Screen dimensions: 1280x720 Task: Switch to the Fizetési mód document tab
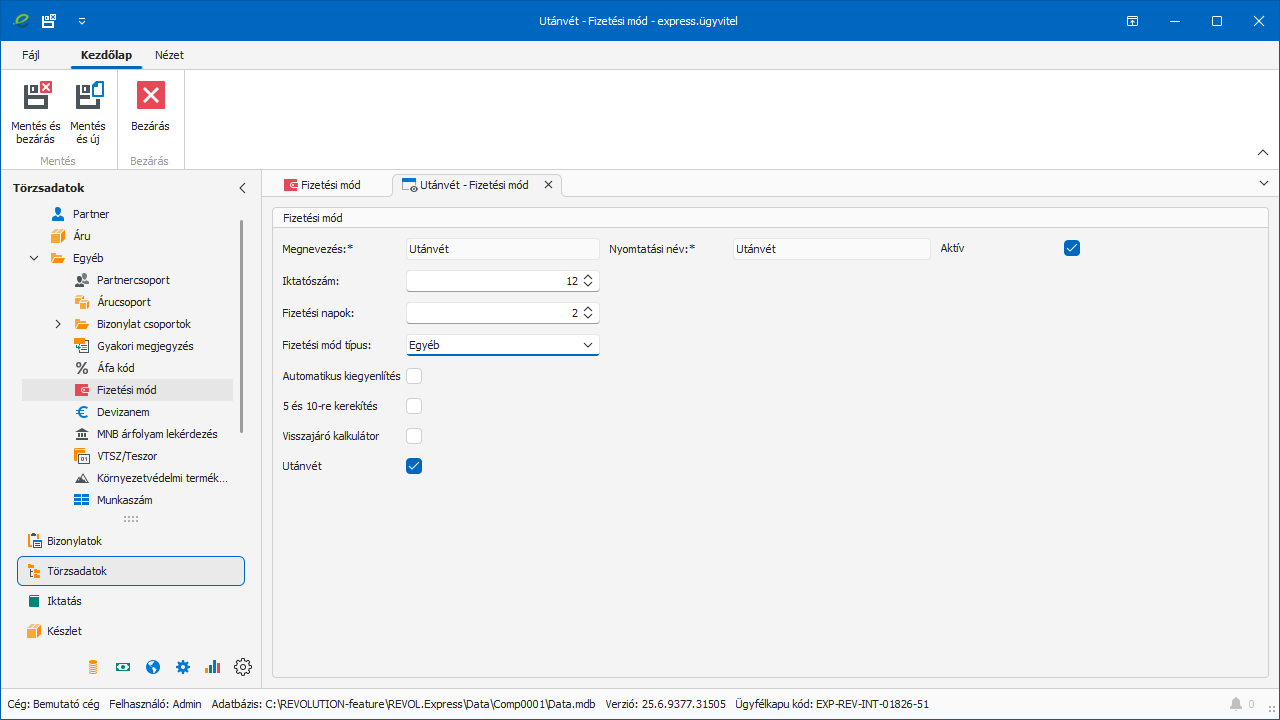323,185
